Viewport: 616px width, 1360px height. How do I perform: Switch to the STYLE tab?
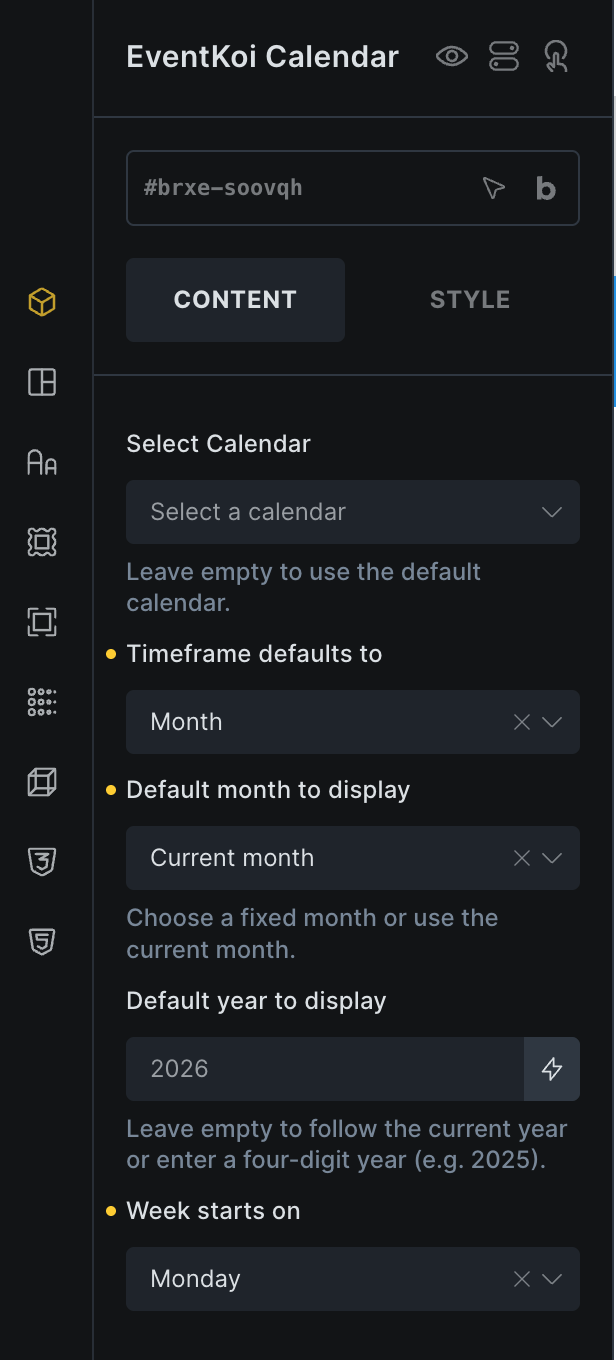click(x=470, y=300)
